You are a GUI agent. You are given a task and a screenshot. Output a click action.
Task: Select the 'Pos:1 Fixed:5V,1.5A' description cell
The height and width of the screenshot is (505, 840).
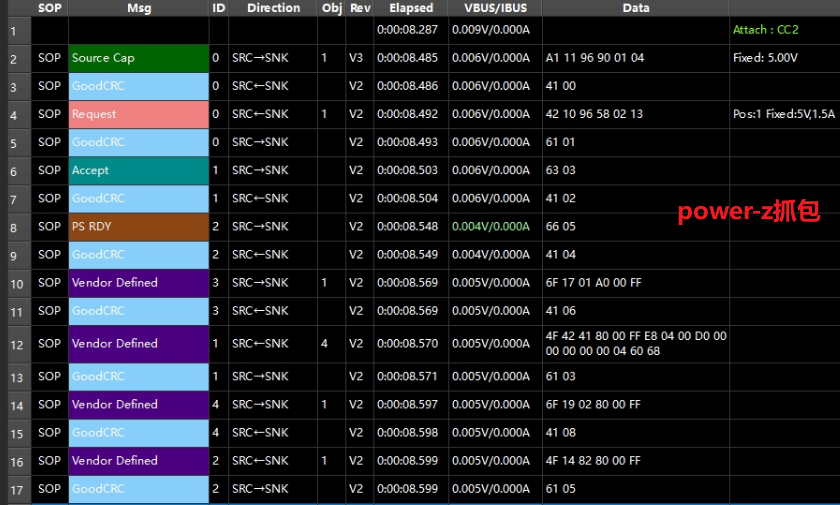784,114
